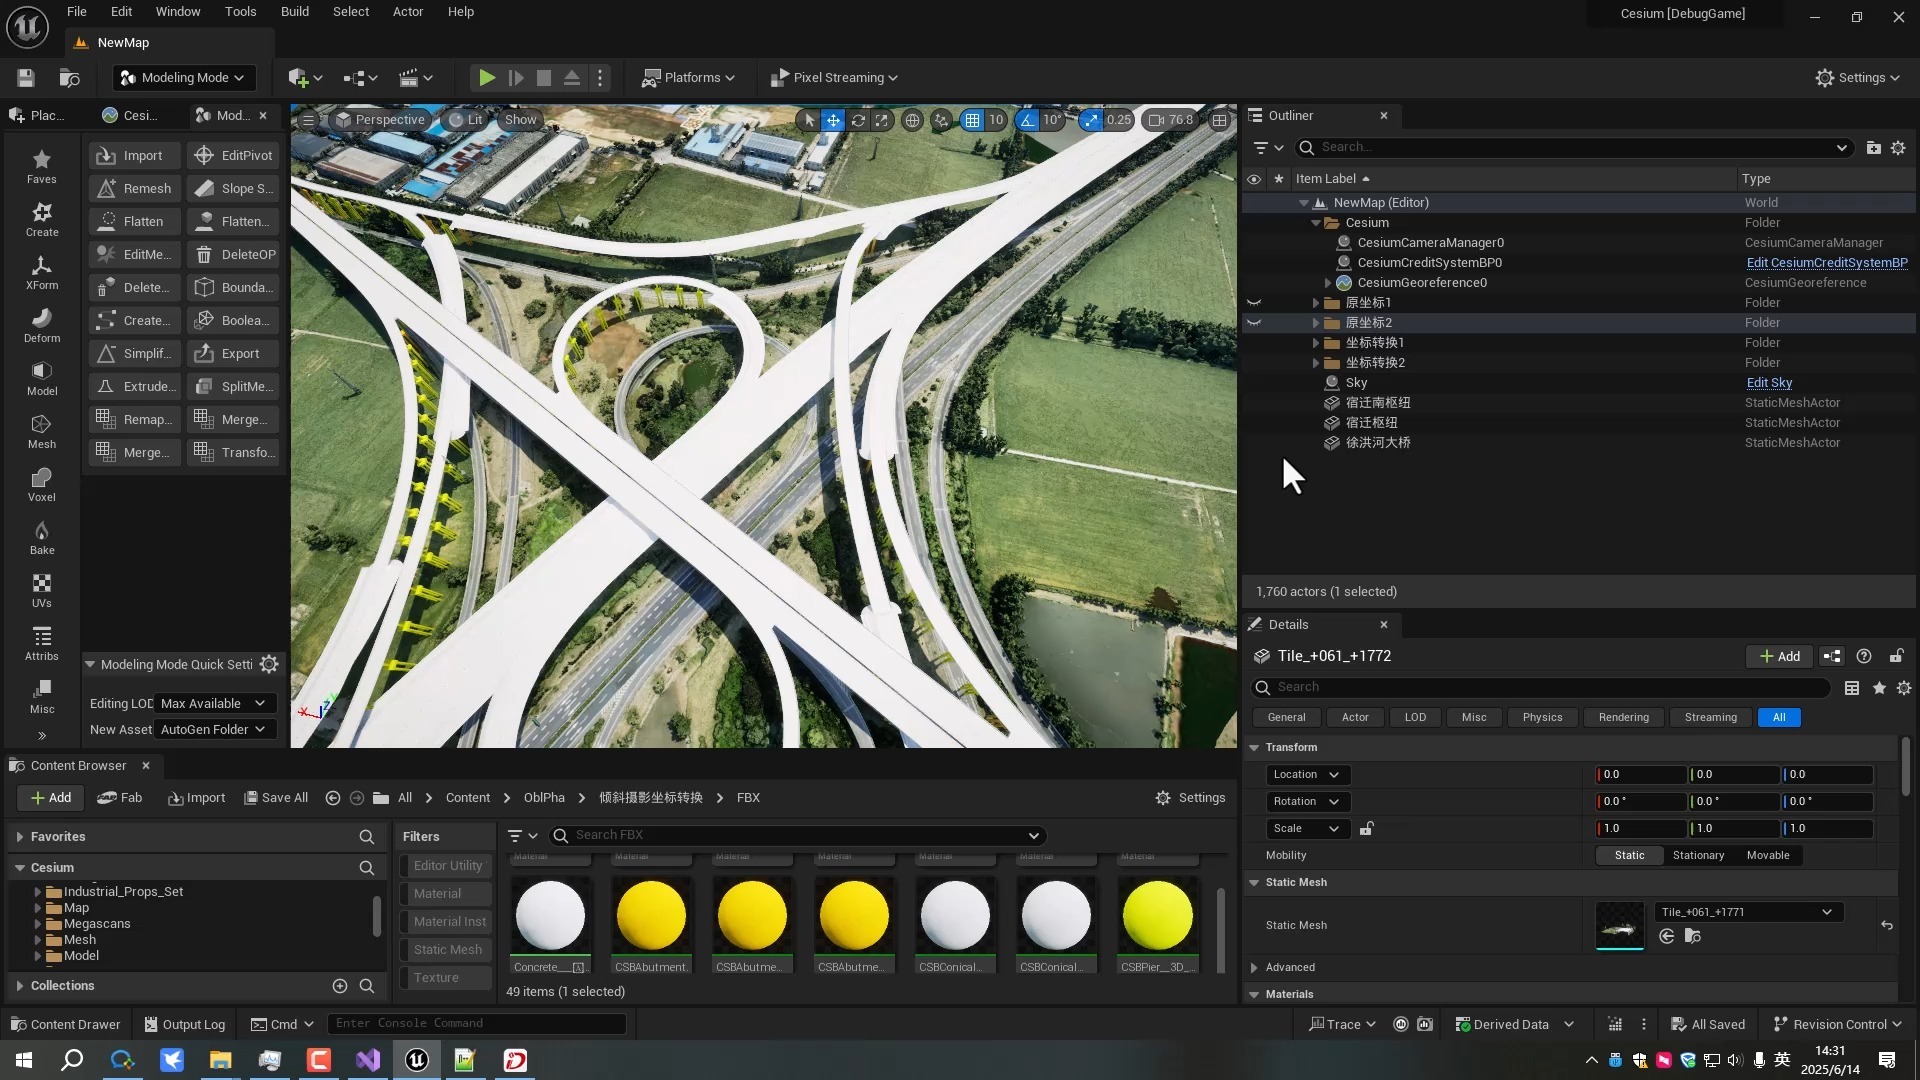Switch to the Physics details tab
The height and width of the screenshot is (1080, 1920).
[x=1541, y=718]
